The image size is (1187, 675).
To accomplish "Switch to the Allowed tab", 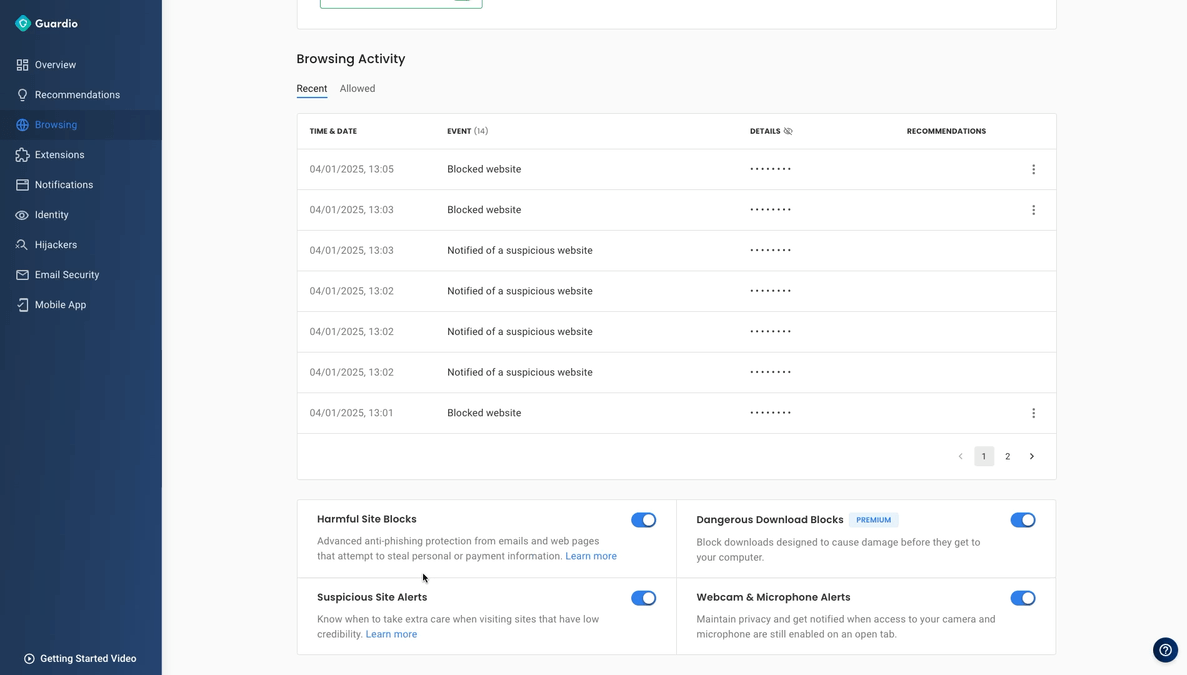I will click(x=357, y=88).
